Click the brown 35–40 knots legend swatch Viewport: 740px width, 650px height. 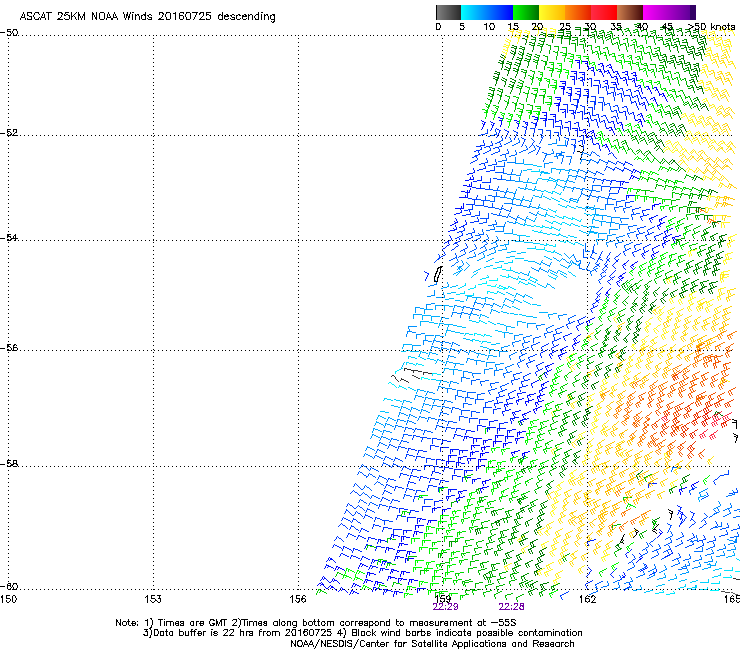click(630, 12)
